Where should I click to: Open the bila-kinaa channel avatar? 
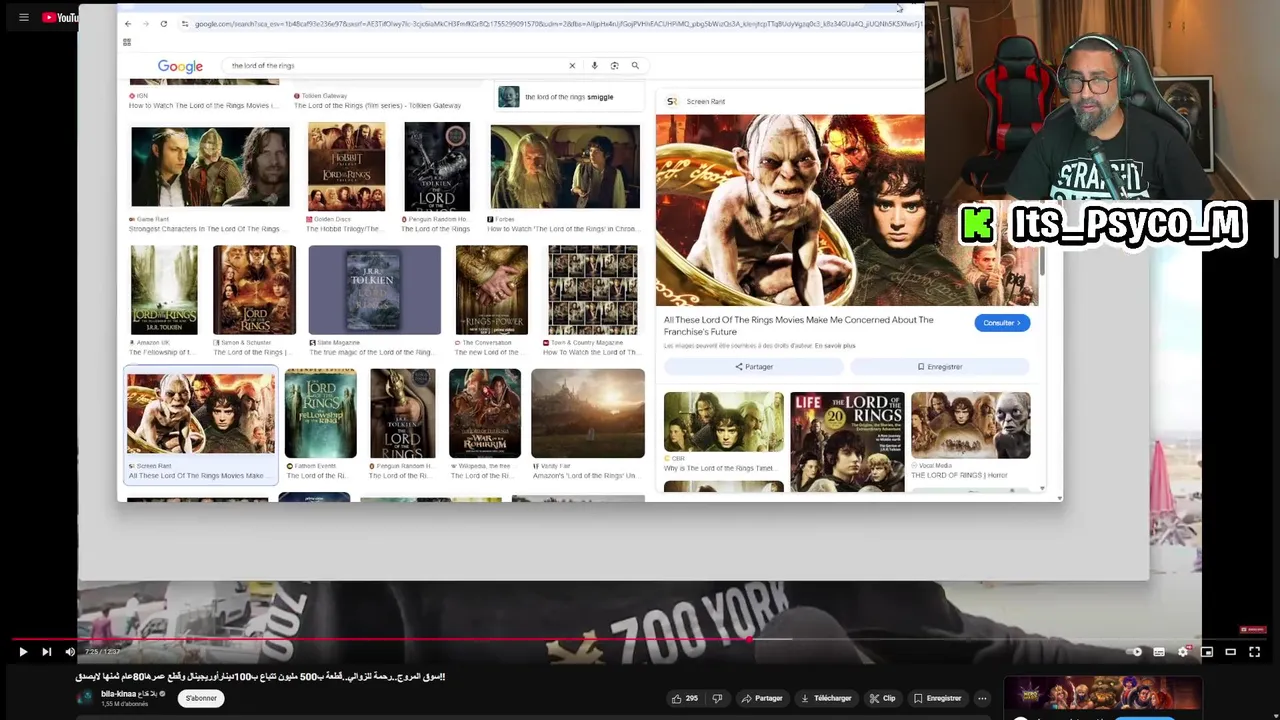[85, 698]
